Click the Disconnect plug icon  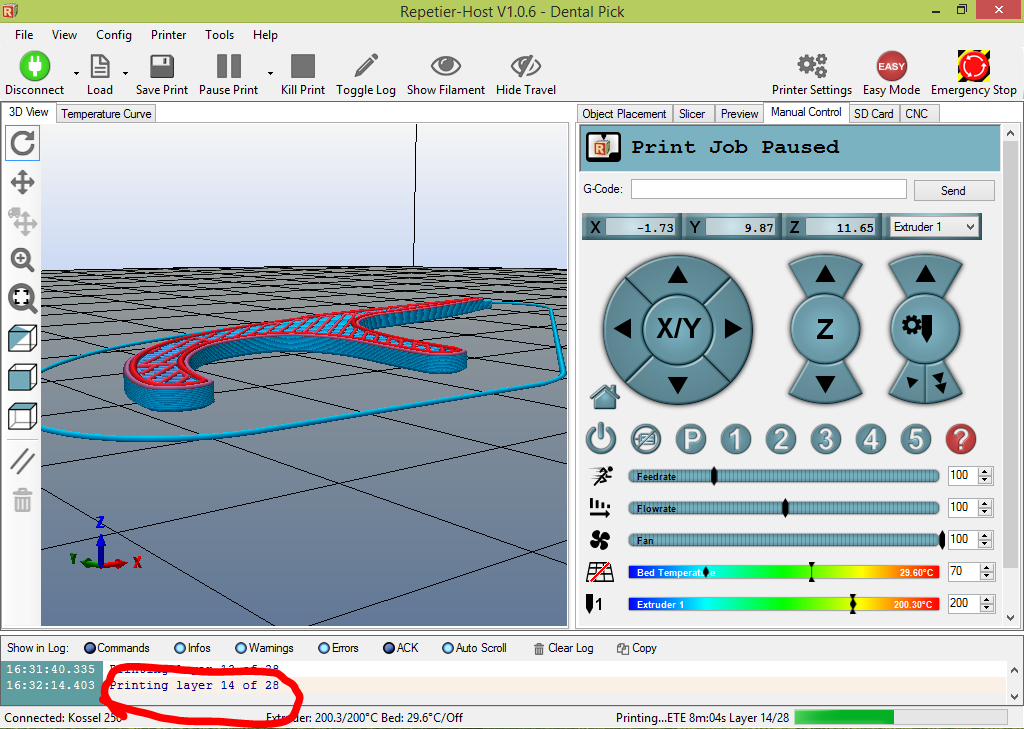[35, 66]
